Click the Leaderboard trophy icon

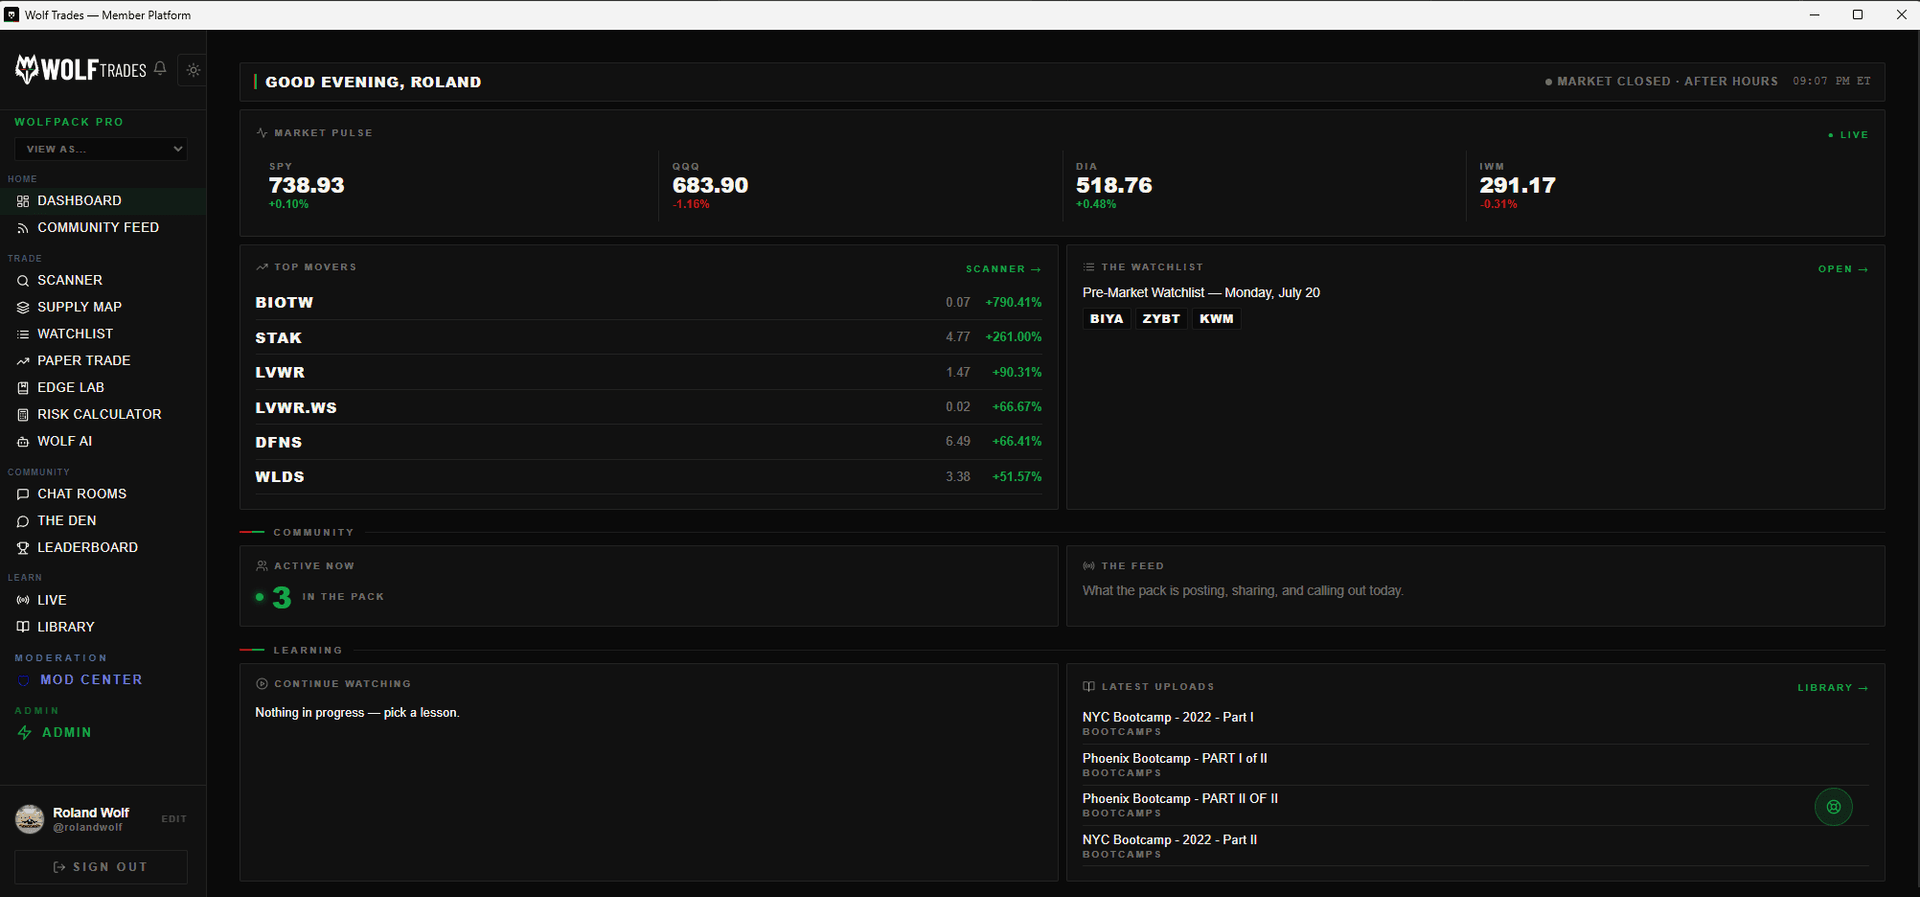[23, 548]
